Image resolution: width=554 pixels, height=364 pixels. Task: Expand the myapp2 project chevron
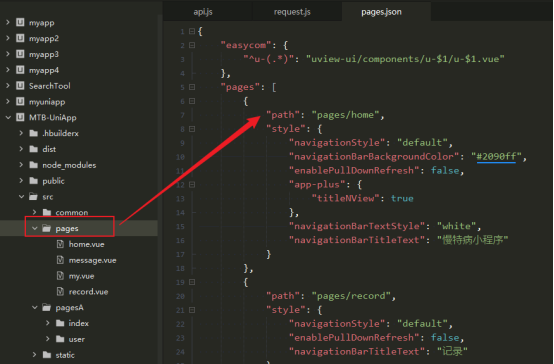(x=8, y=38)
